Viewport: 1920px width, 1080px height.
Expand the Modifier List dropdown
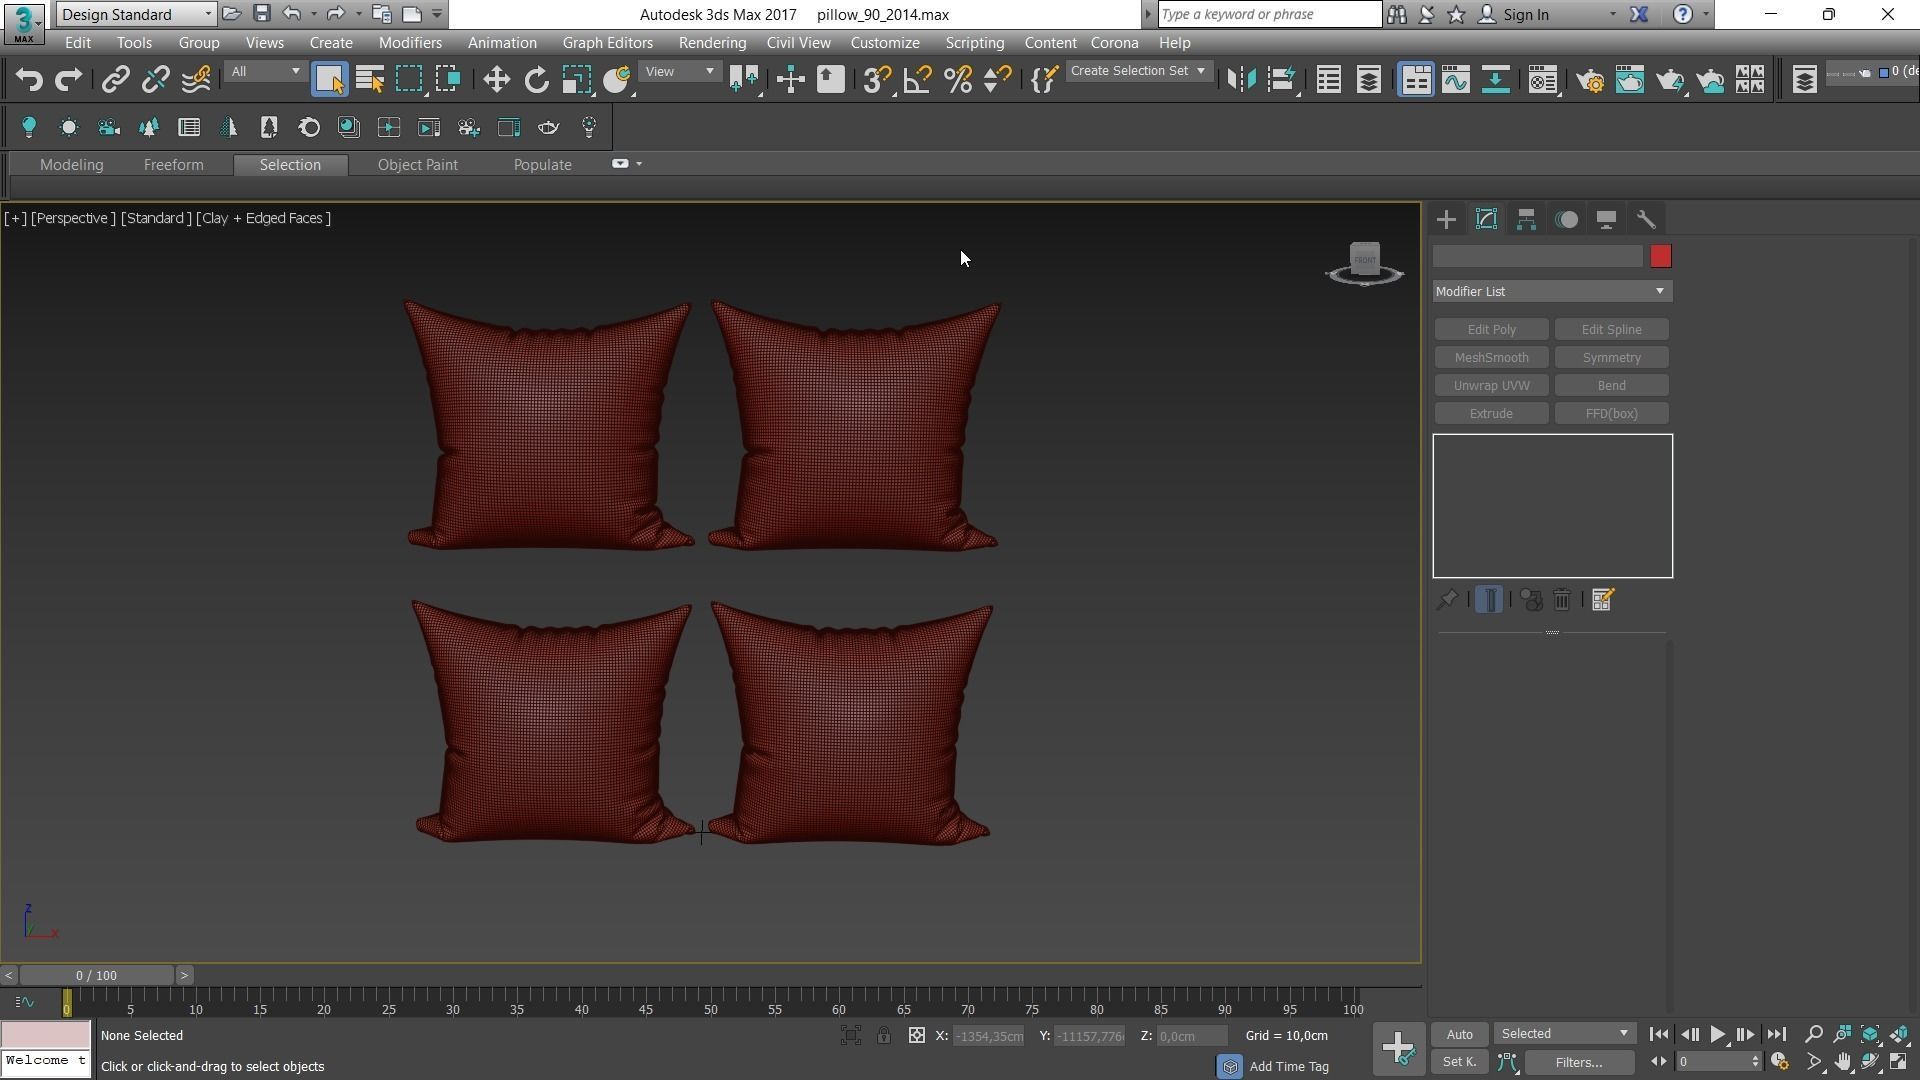(x=1552, y=291)
